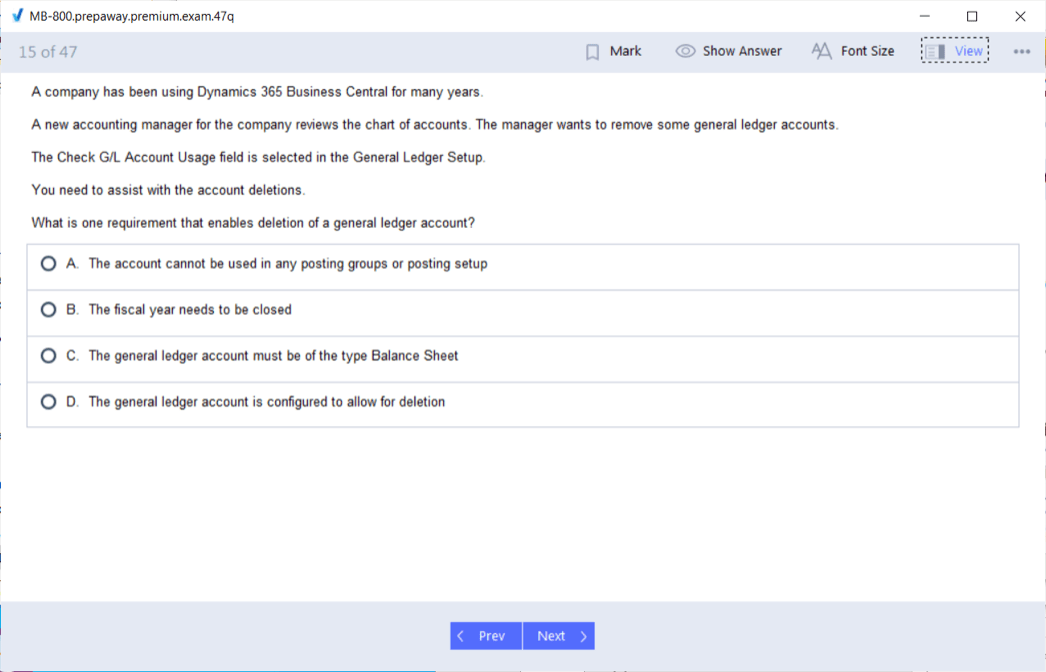
Task: Click the View layout icon
Action: tap(935, 51)
